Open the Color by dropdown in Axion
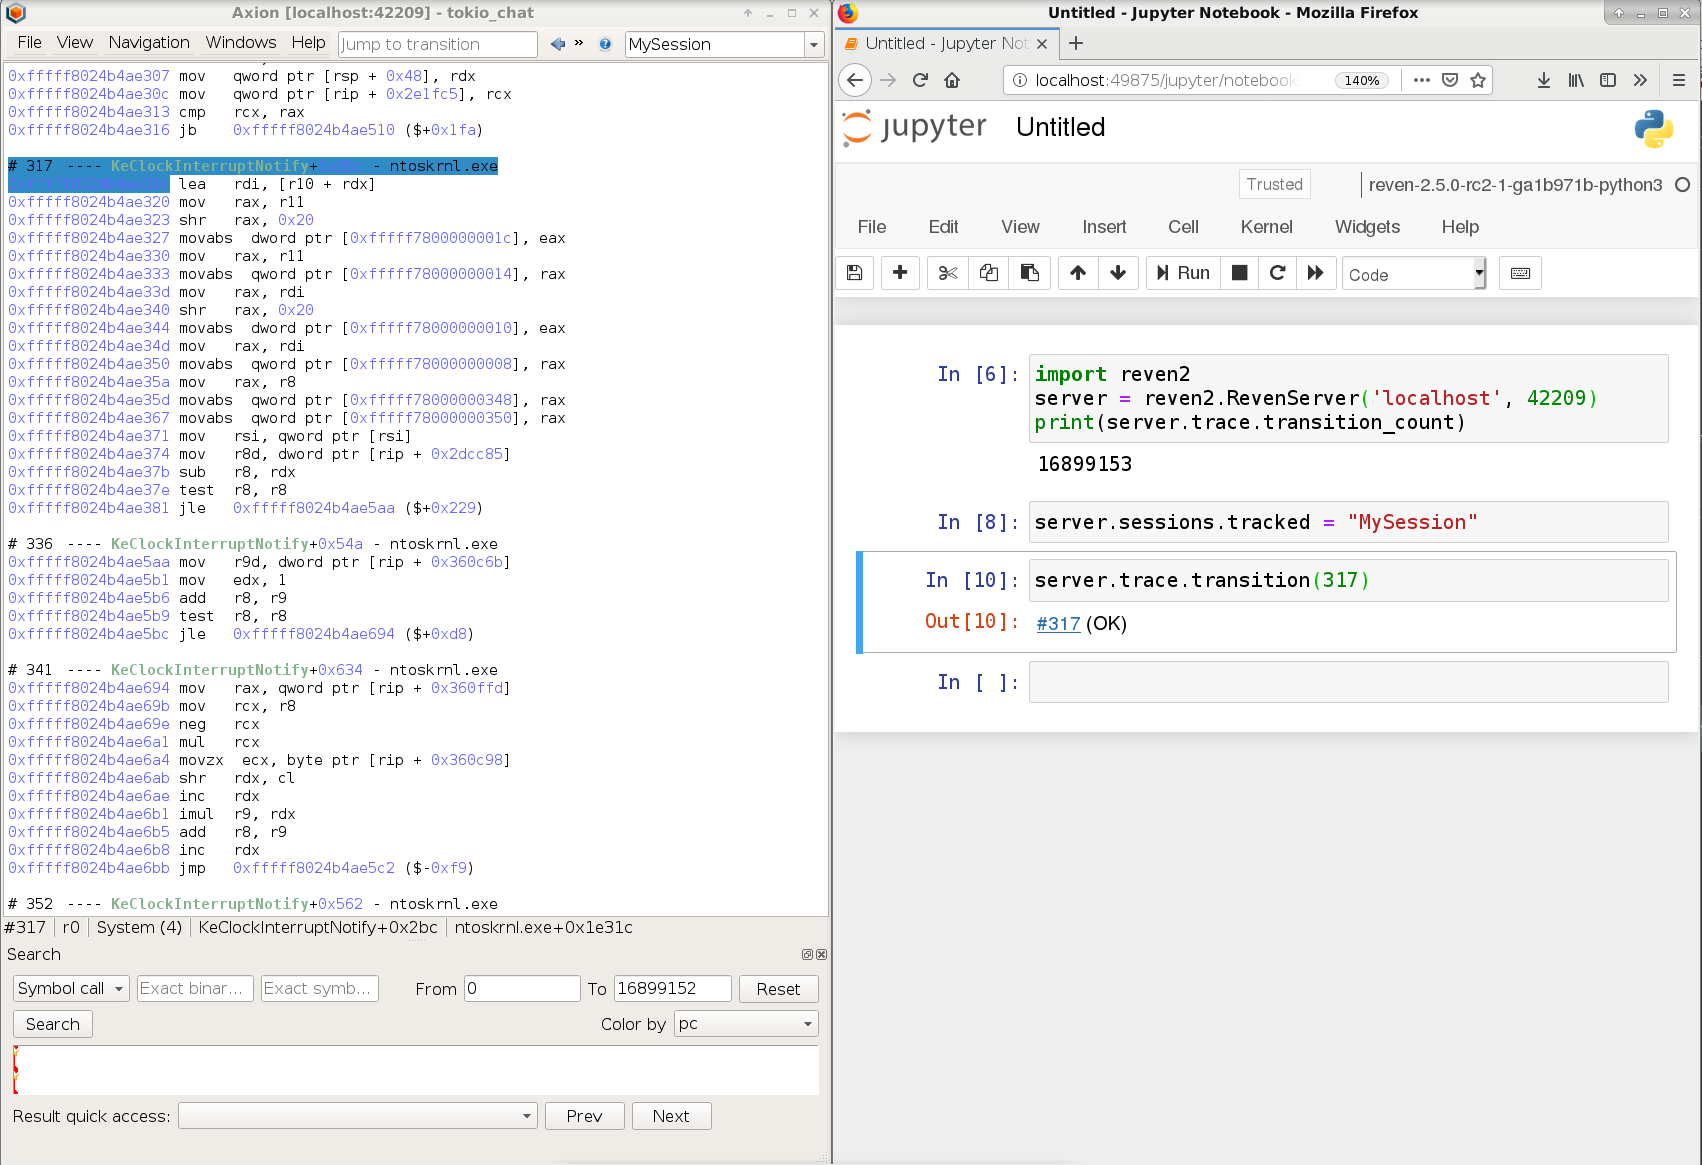The height and width of the screenshot is (1165, 1702). click(x=745, y=1023)
